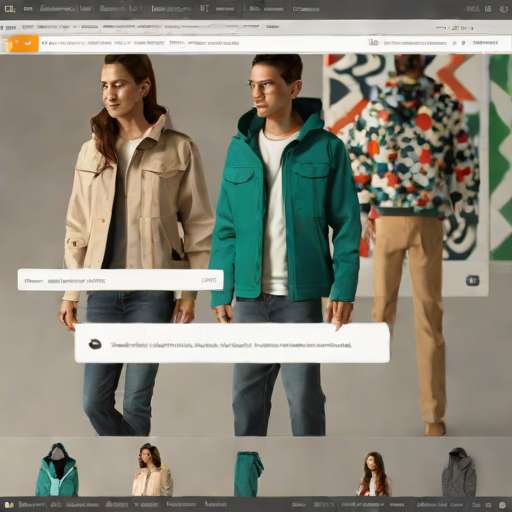Click the white search field beside the beige jacket
512x512 pixels.
pos(120,280)
